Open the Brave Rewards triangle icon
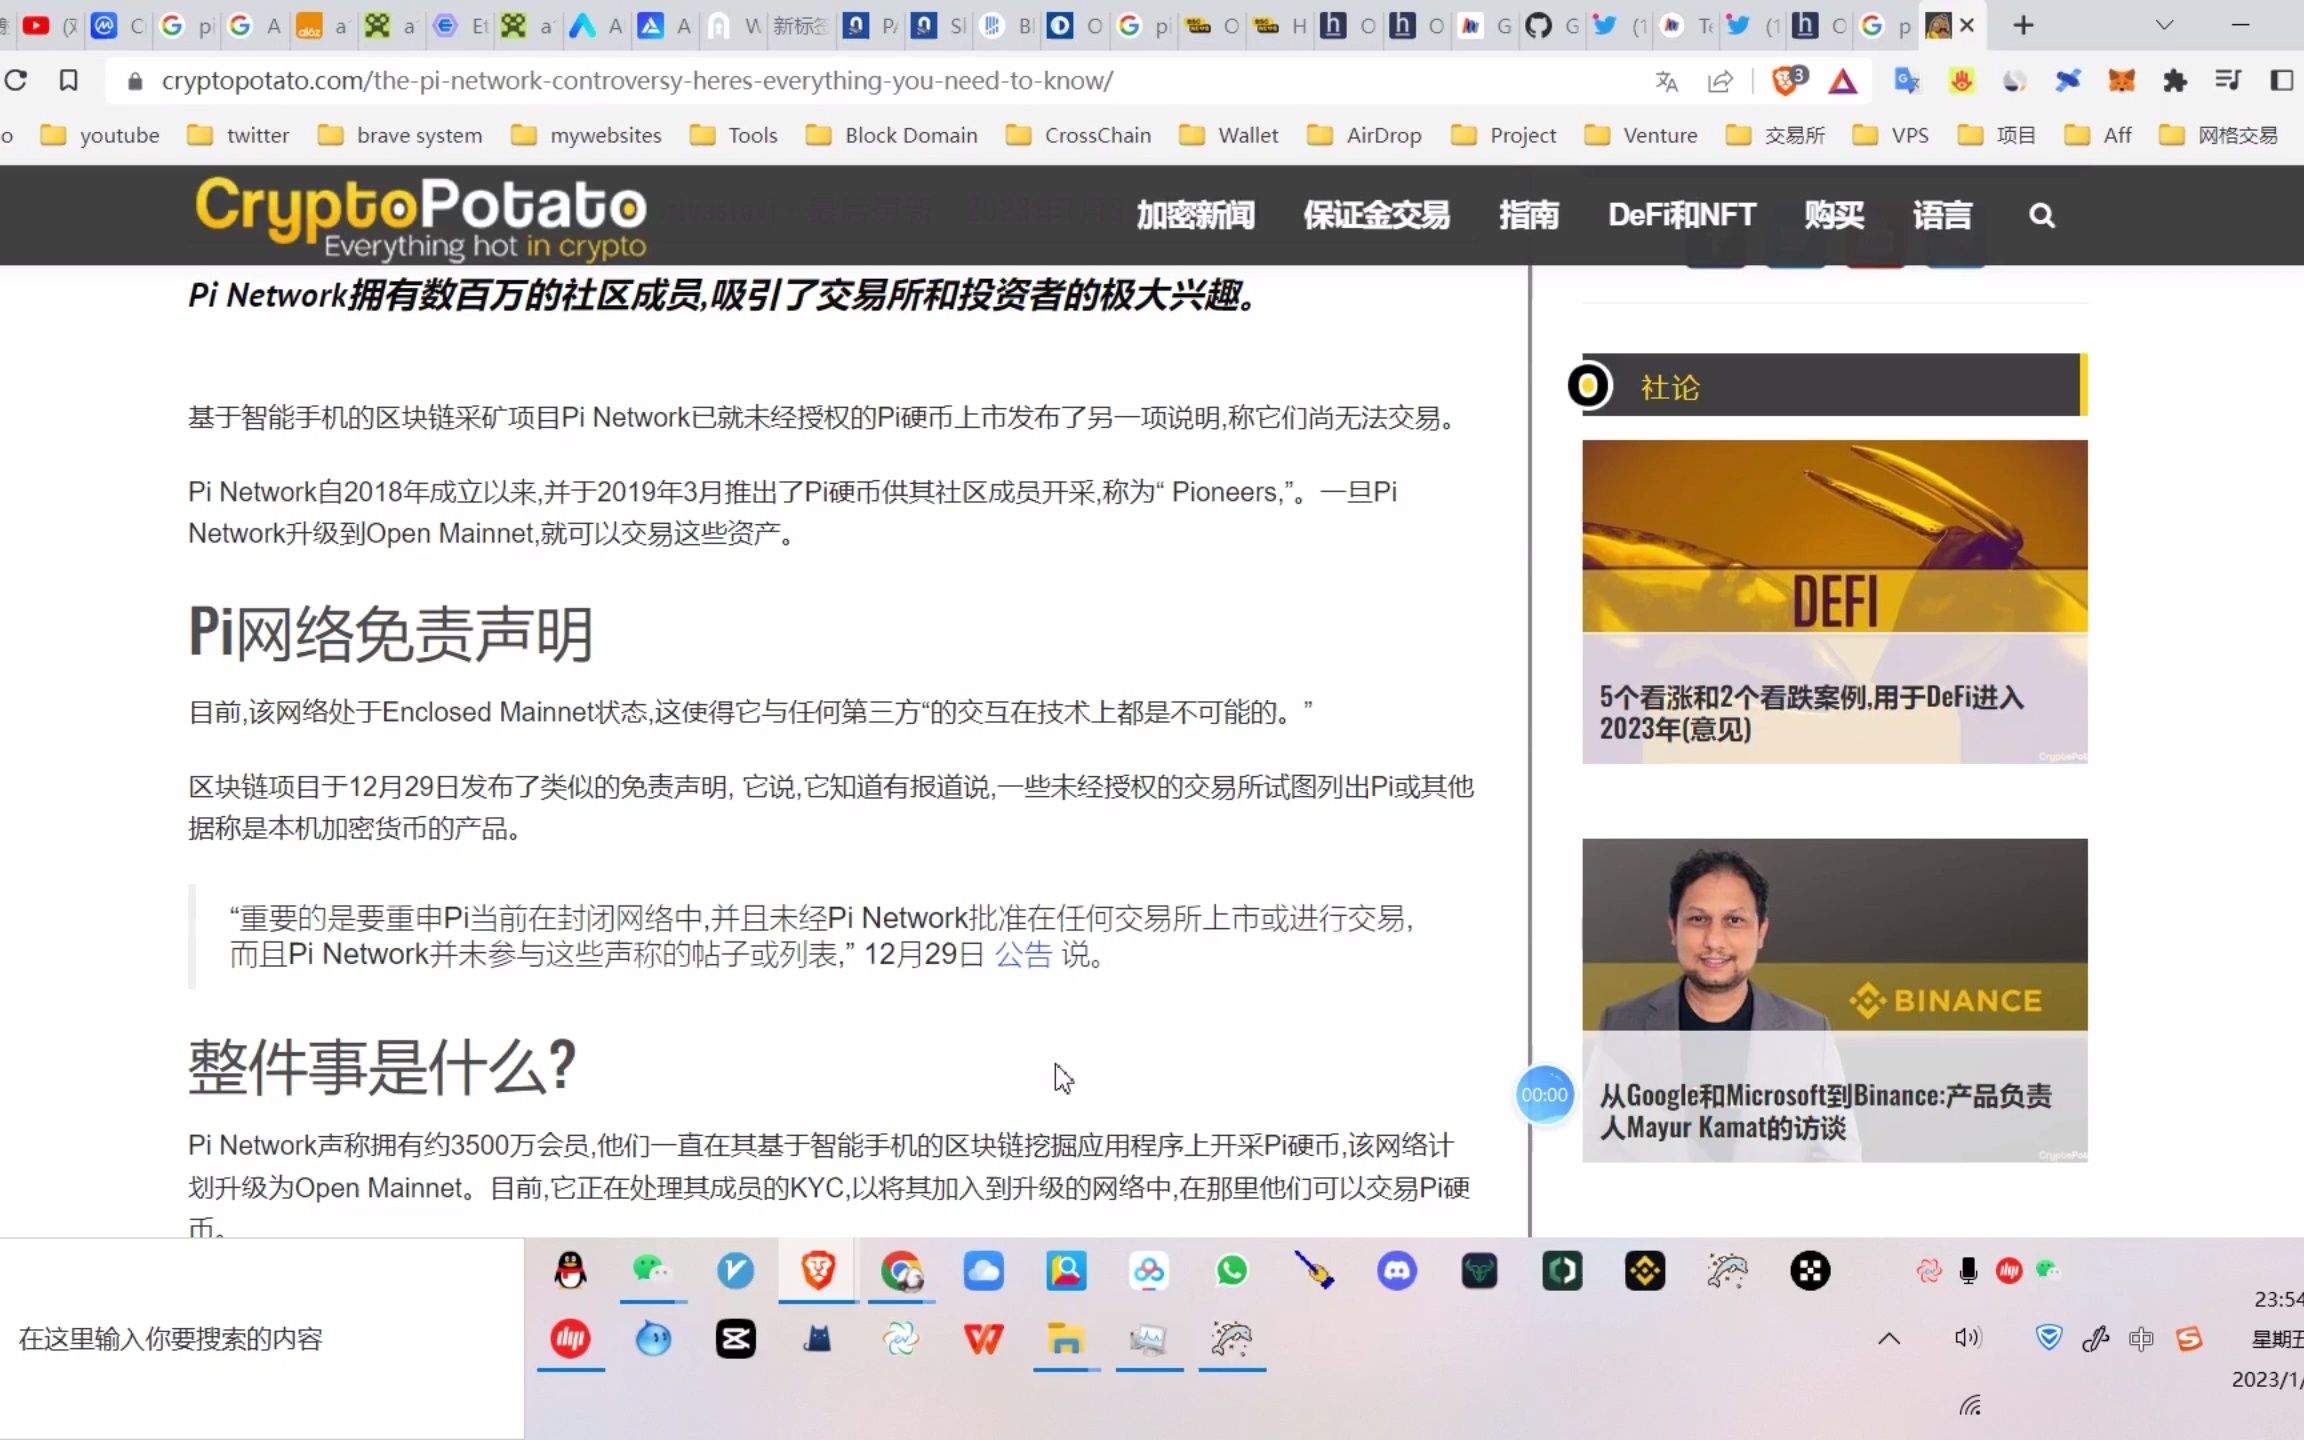Viewport: 2304px width, 1440px height. click(1843, 81)
